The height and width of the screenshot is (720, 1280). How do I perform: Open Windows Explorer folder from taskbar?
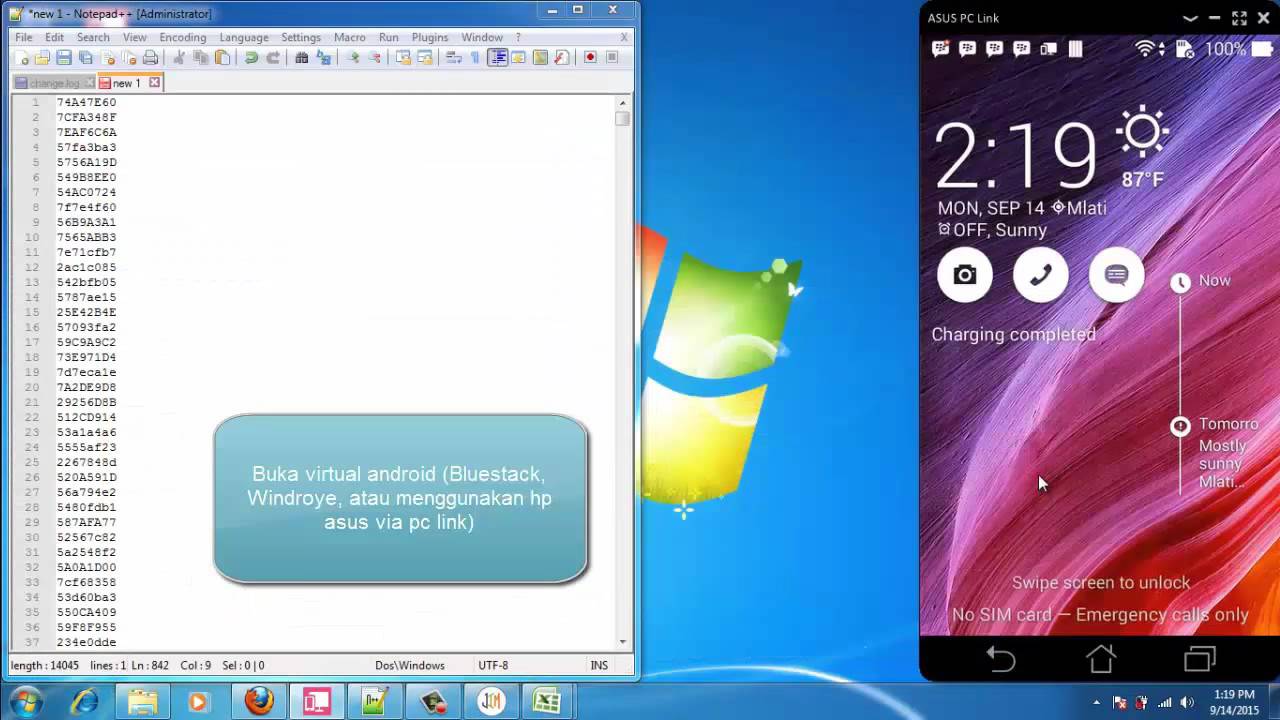(x=142, y=702)
